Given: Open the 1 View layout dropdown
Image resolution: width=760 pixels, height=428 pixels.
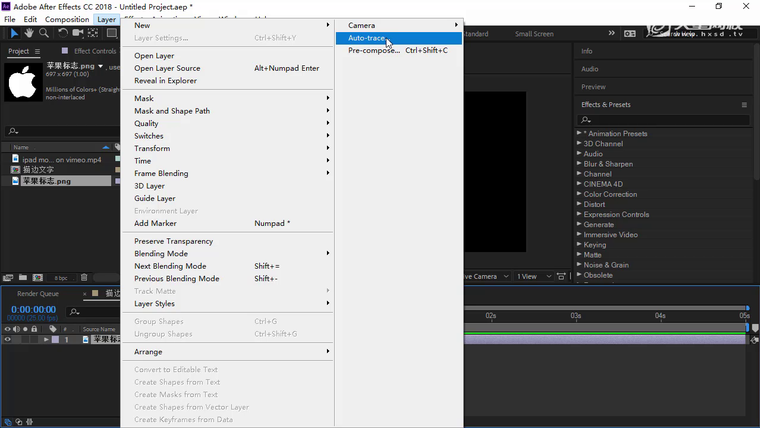Looking at the screenshot, I should point(530,276).
